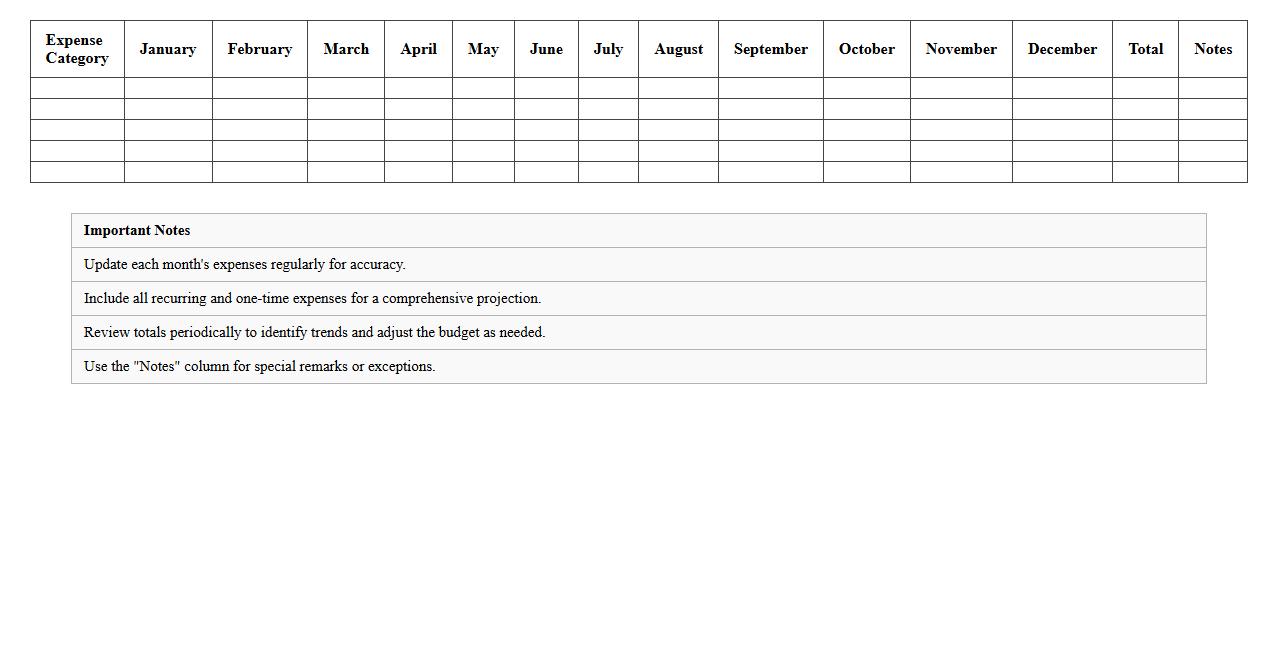Select the 'Update each month's expenses' note
Screen dimensions: 1278x650
coord(245,264)
